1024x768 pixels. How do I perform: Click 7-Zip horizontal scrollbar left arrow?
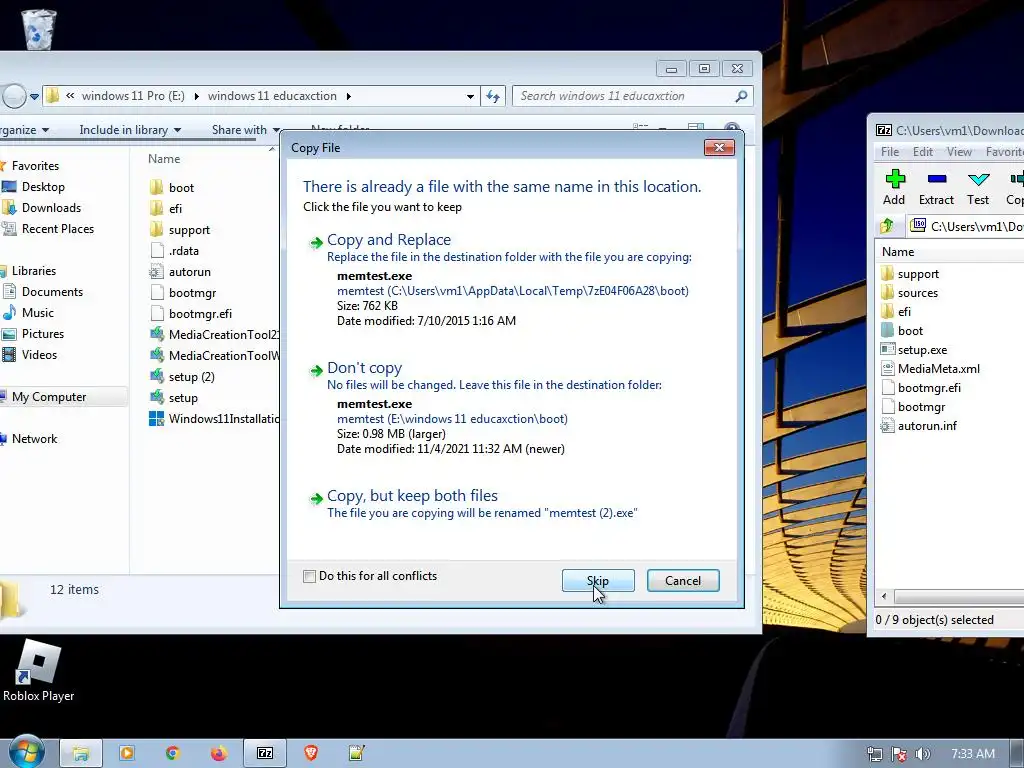[884, 596]
